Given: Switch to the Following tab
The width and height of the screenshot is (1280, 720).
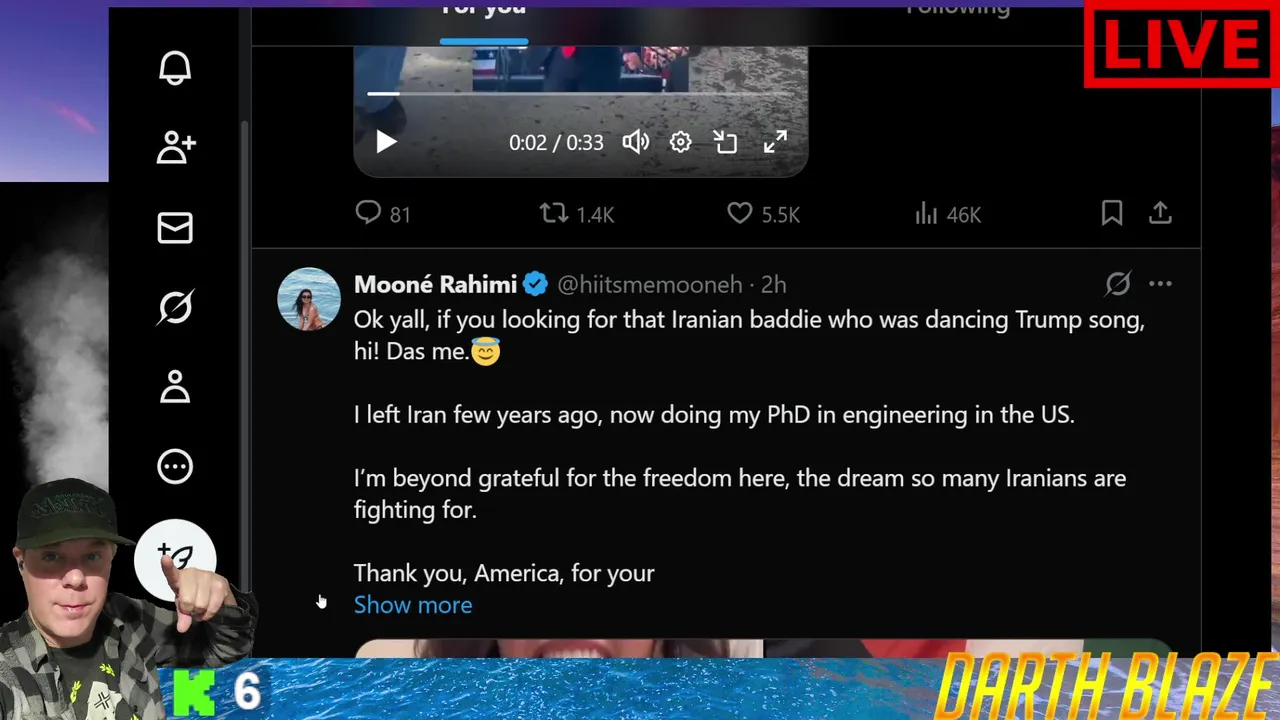Looking at the screenshot, I should tap(958, 8).
